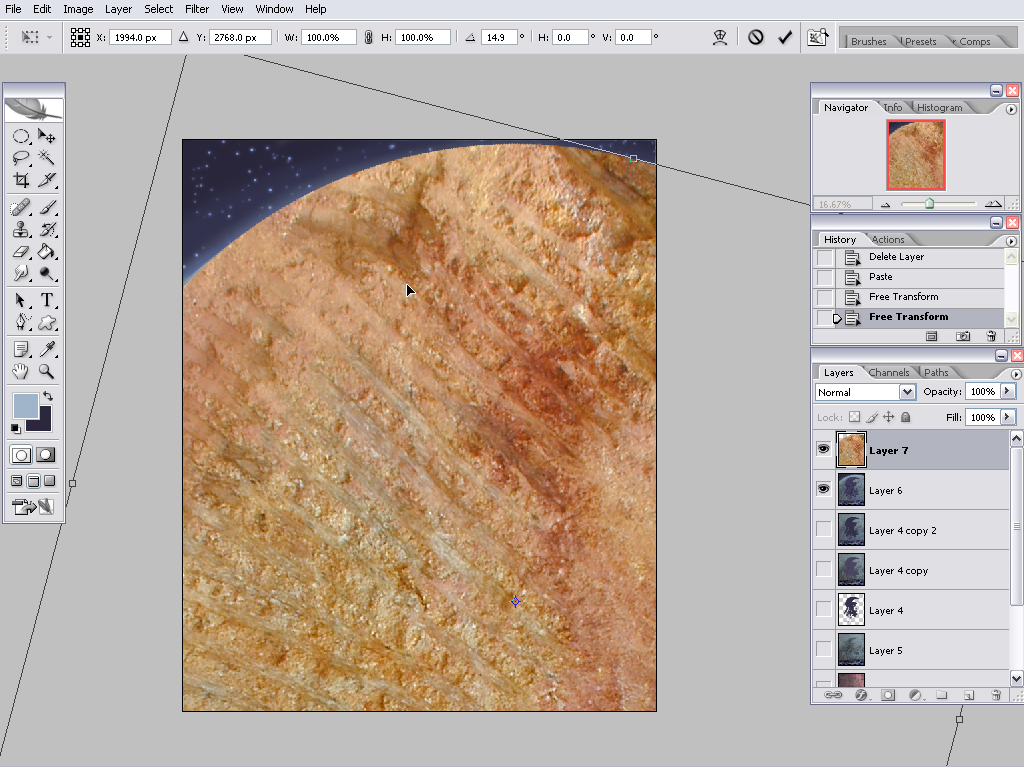Image resolution: width=1024 pixels, height=768 pixels.
Task: Select the Lasso tool
Action: click(21, 157)
